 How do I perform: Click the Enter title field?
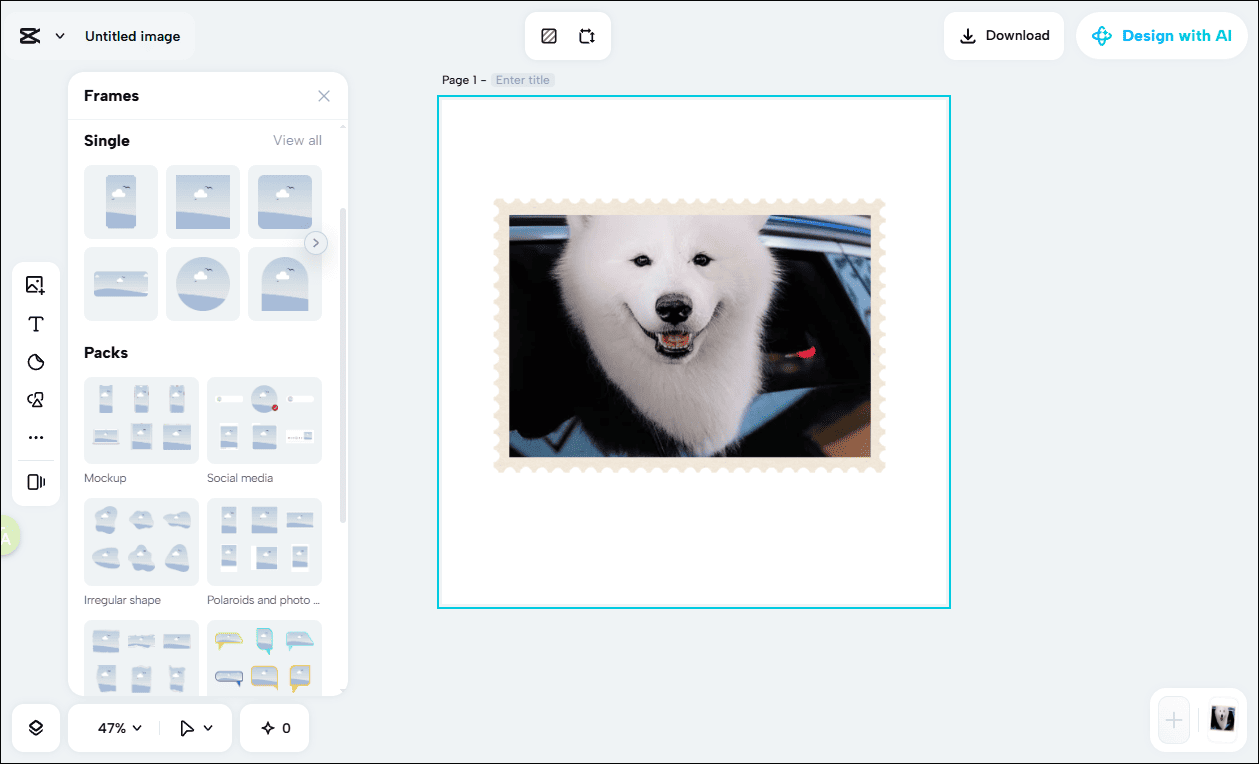[522, 79]
